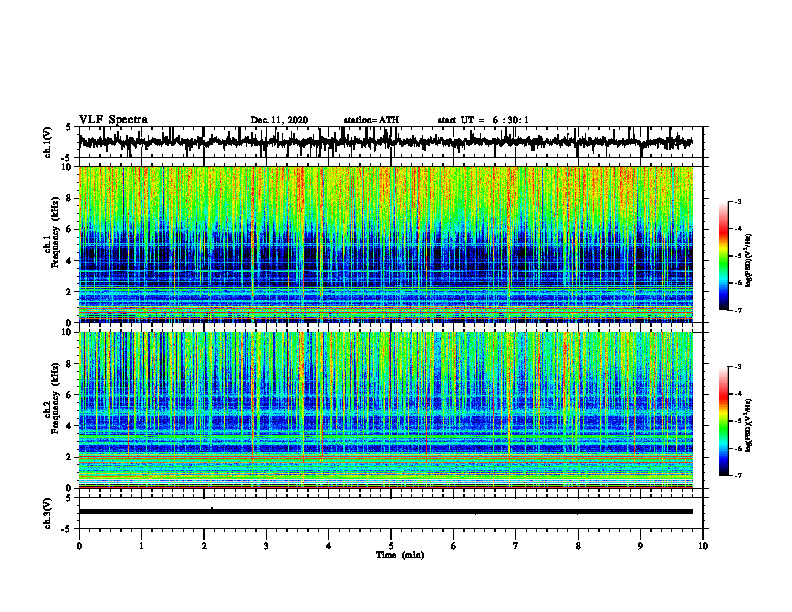Click the ch.3 flat black signal band

385,512
